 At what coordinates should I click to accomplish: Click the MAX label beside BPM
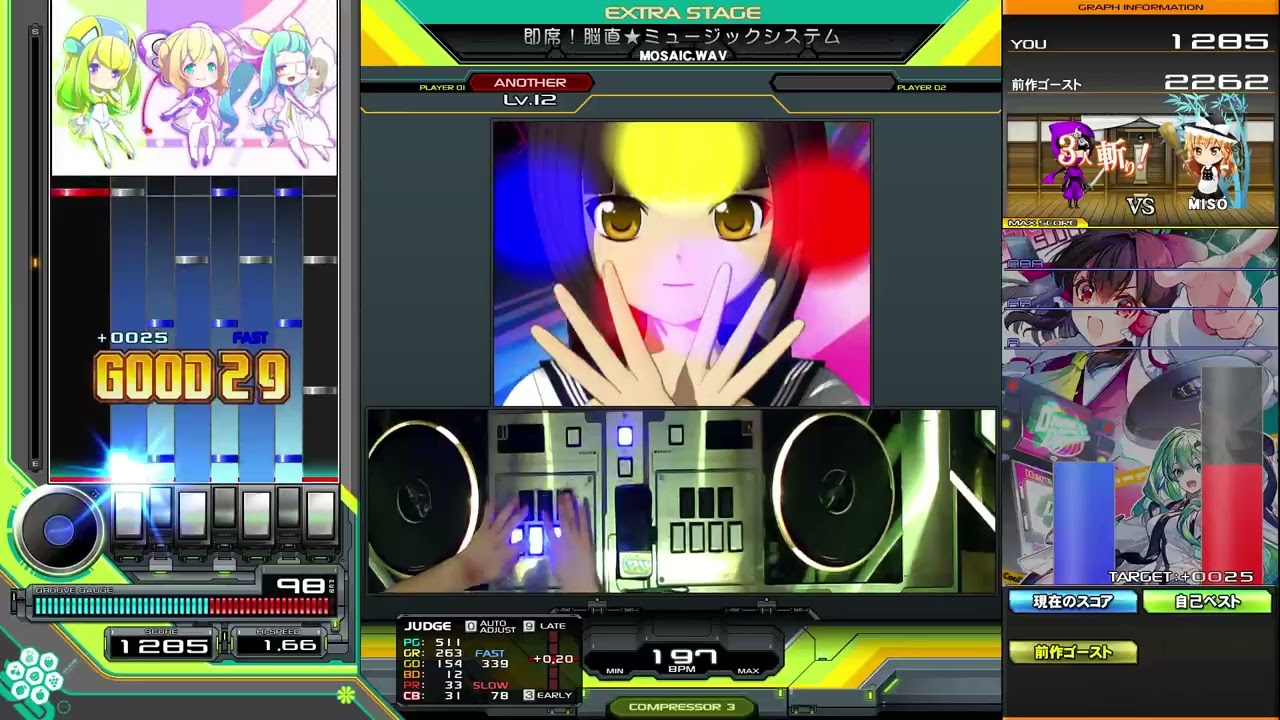click(x=748, y=671)
